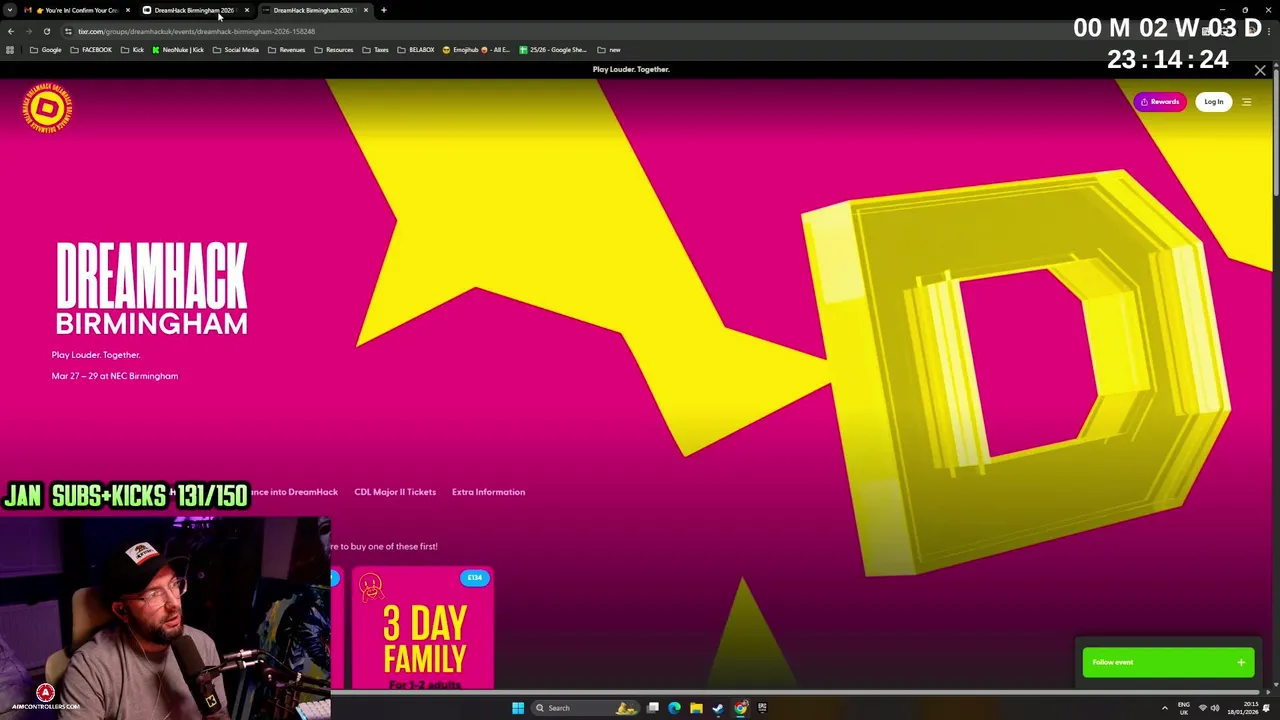Close the Play Louder banner with X
Image resolution: width=1280 pixels, height=720 pixels.
click(x=1260, y=70)
